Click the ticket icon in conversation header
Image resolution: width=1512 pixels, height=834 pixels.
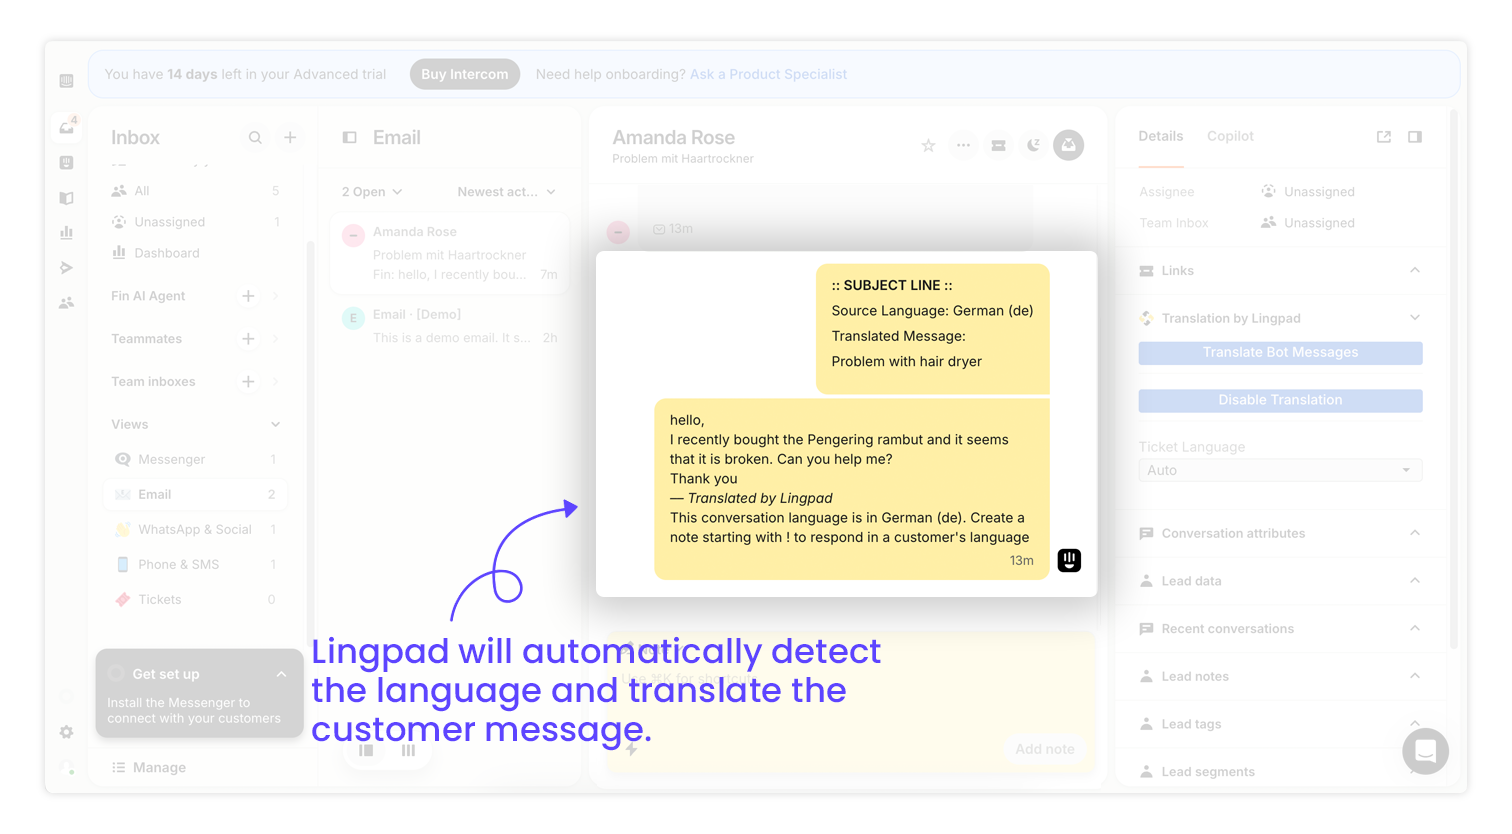[x=998, y=146]
